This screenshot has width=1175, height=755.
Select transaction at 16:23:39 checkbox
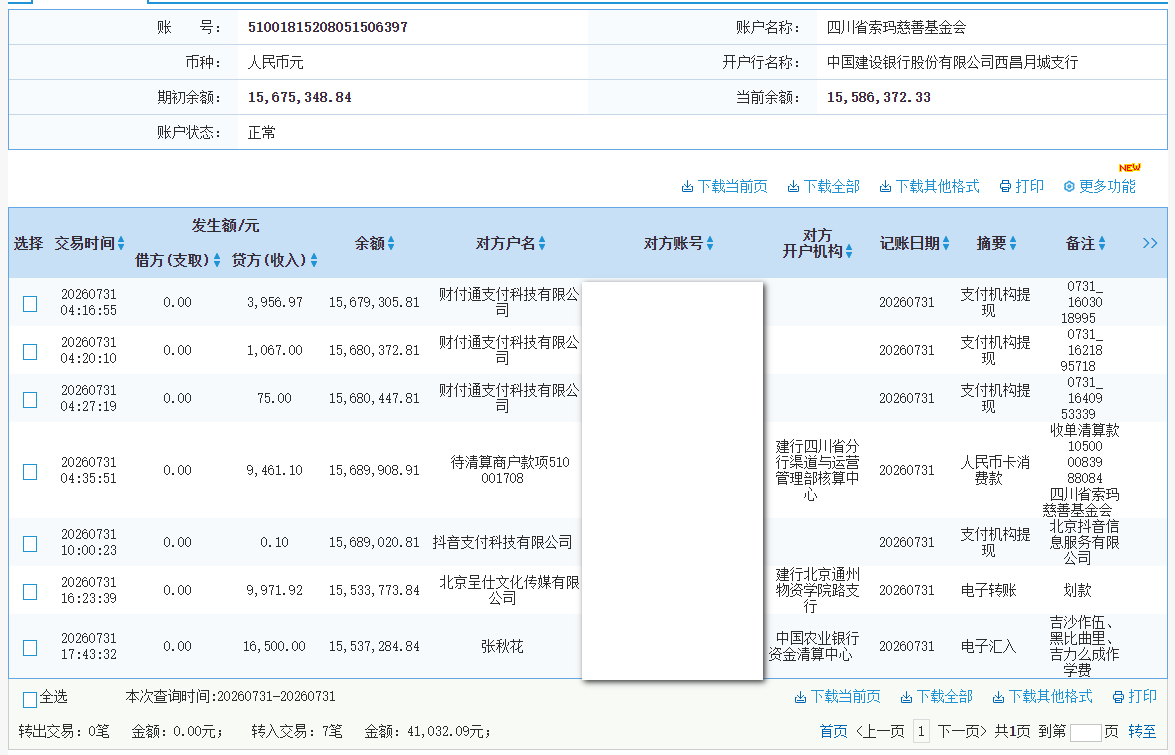[30, 591]
